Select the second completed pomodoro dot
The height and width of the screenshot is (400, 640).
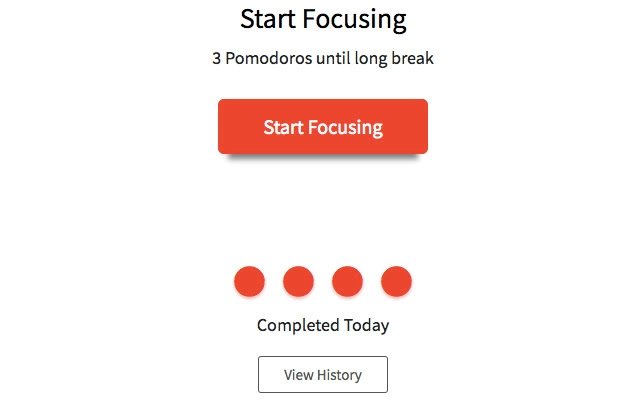pos(298,281)
